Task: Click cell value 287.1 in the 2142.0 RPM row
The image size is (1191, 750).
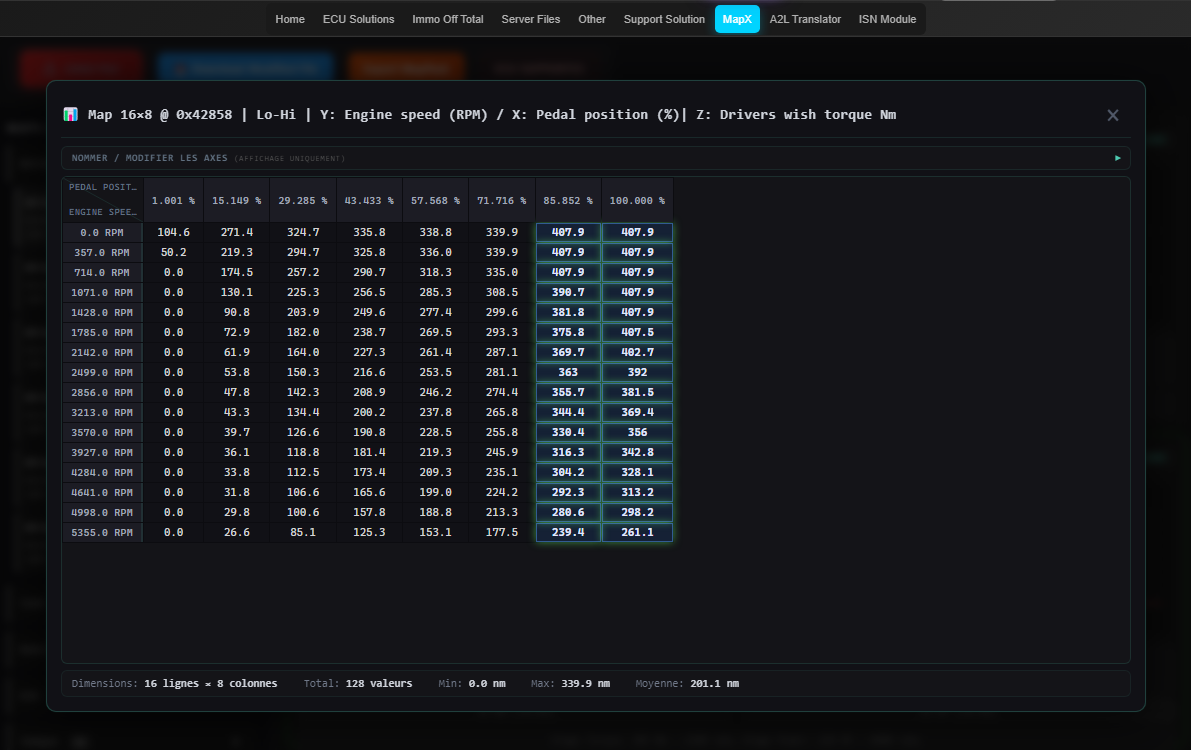Action: click(x=501, y=353)
